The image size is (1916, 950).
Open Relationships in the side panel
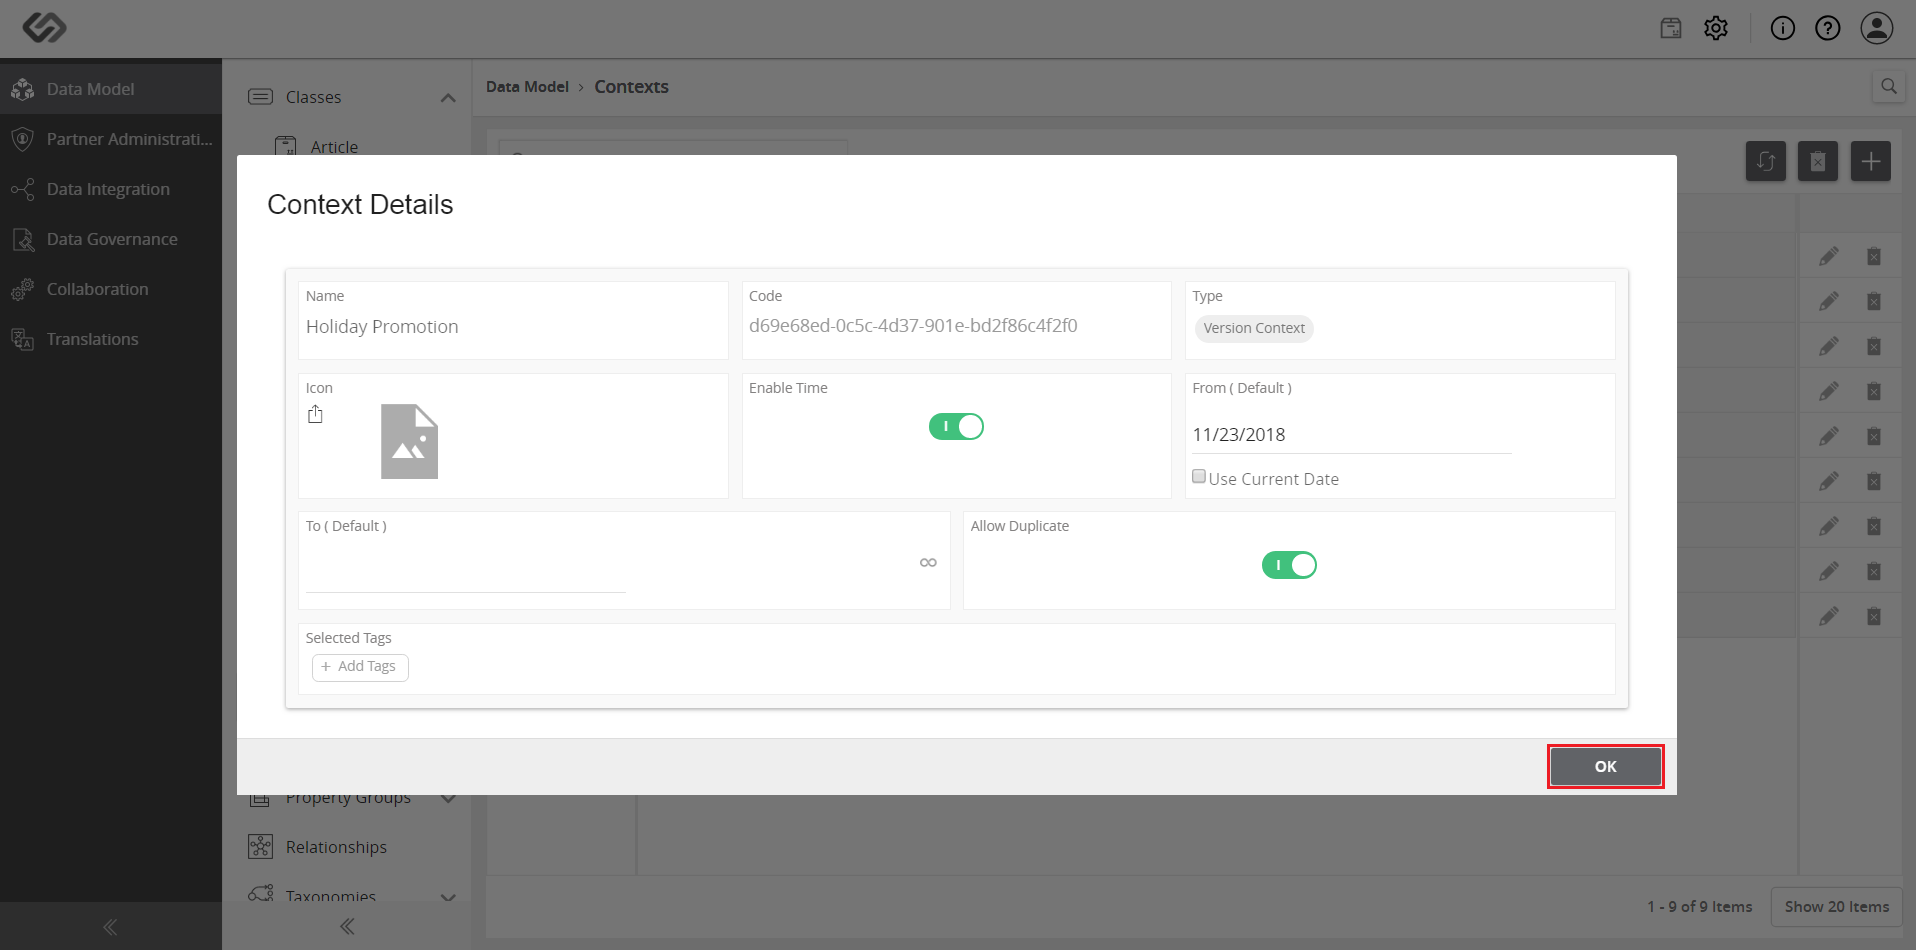pos(336,847)
